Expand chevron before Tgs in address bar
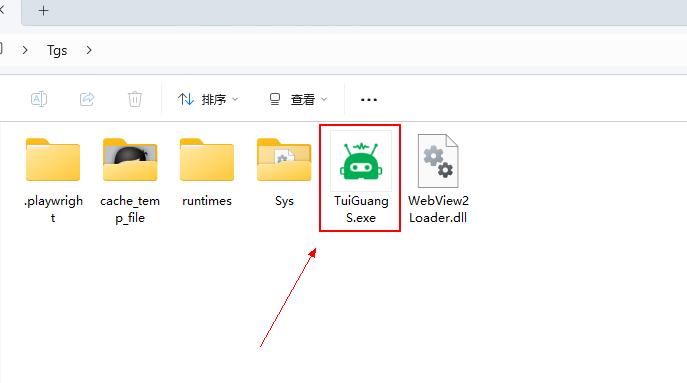 [25, 50]
